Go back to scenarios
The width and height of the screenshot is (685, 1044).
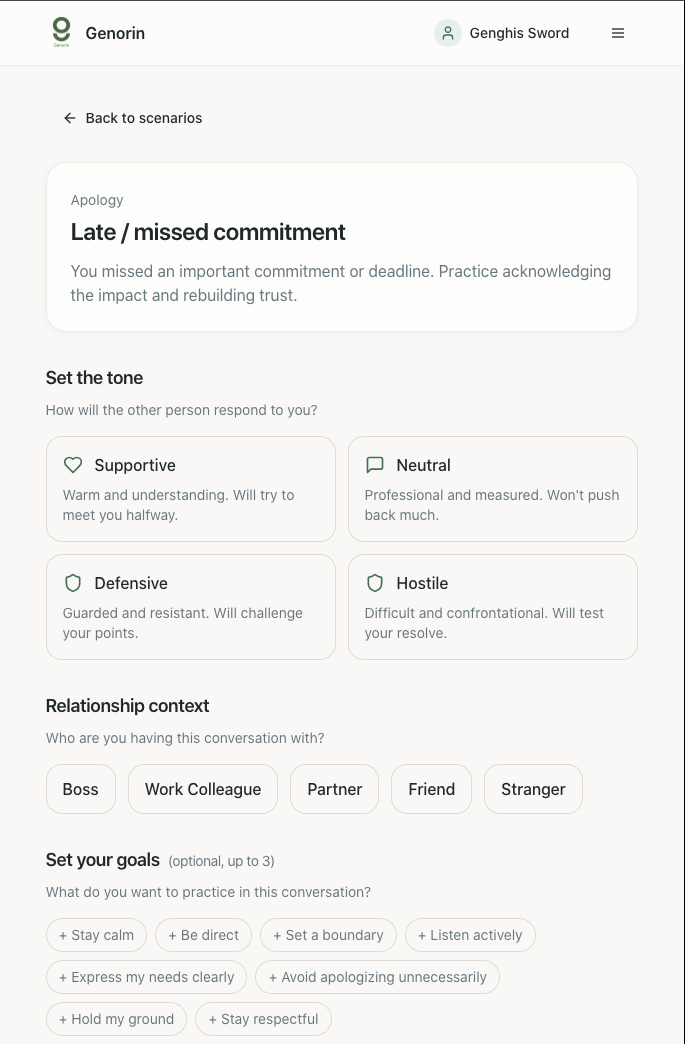(143, 118)
